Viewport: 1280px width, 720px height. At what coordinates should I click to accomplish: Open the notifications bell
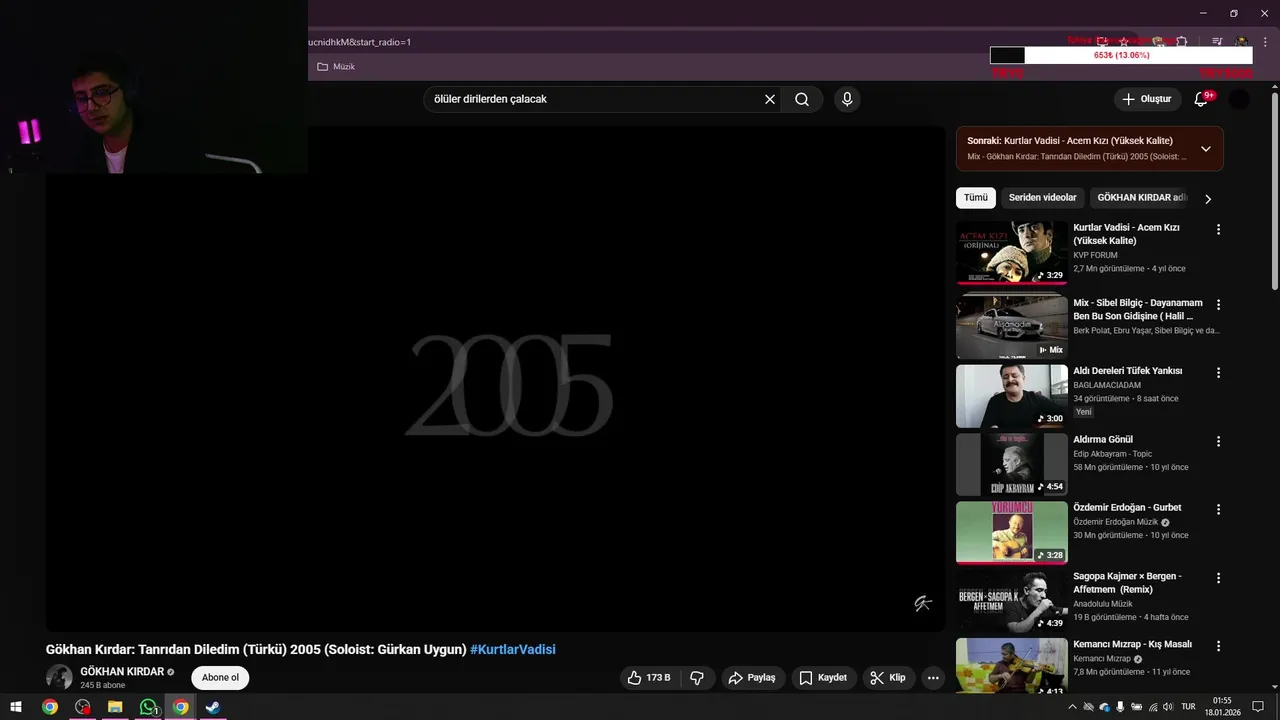1202,99
